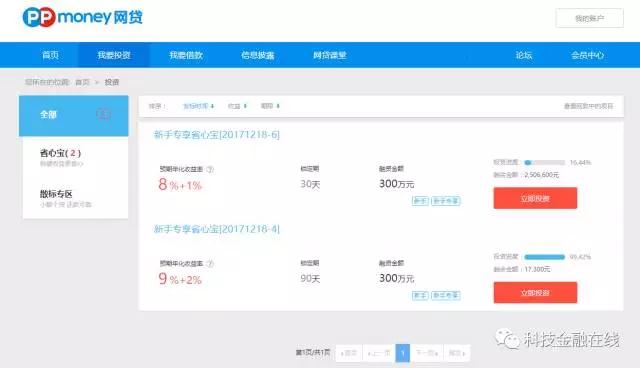Click the 99.42% progress bar
The height and width of the screenshot is (368, 640).
pyautogui.click(x=544, y=257)
